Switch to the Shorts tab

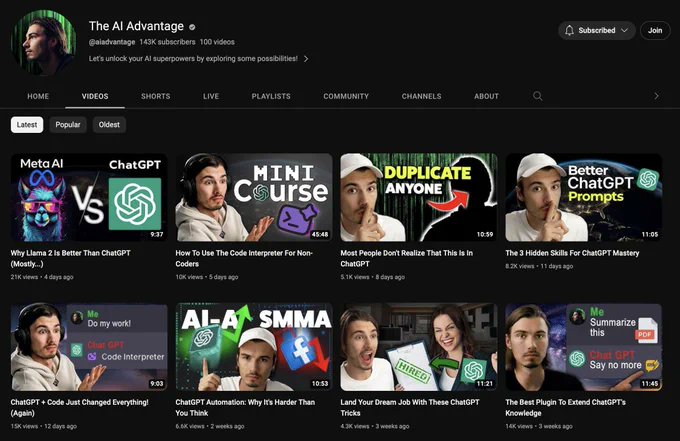point(155,96)
